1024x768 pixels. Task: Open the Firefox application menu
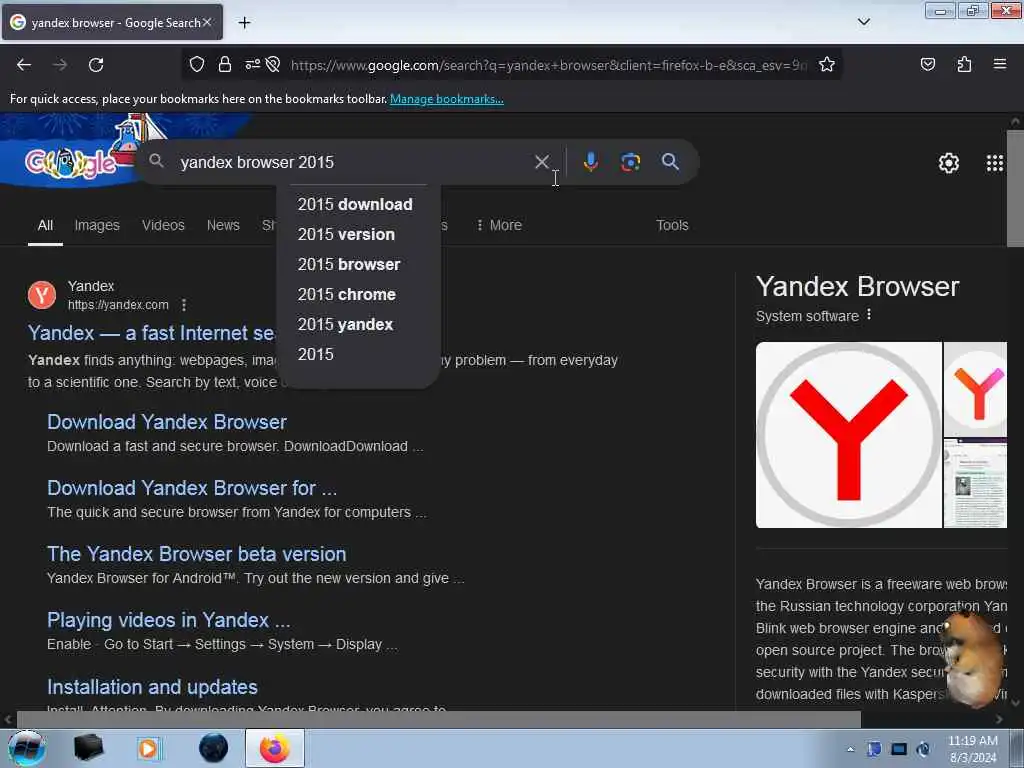(x=999, y=64)
